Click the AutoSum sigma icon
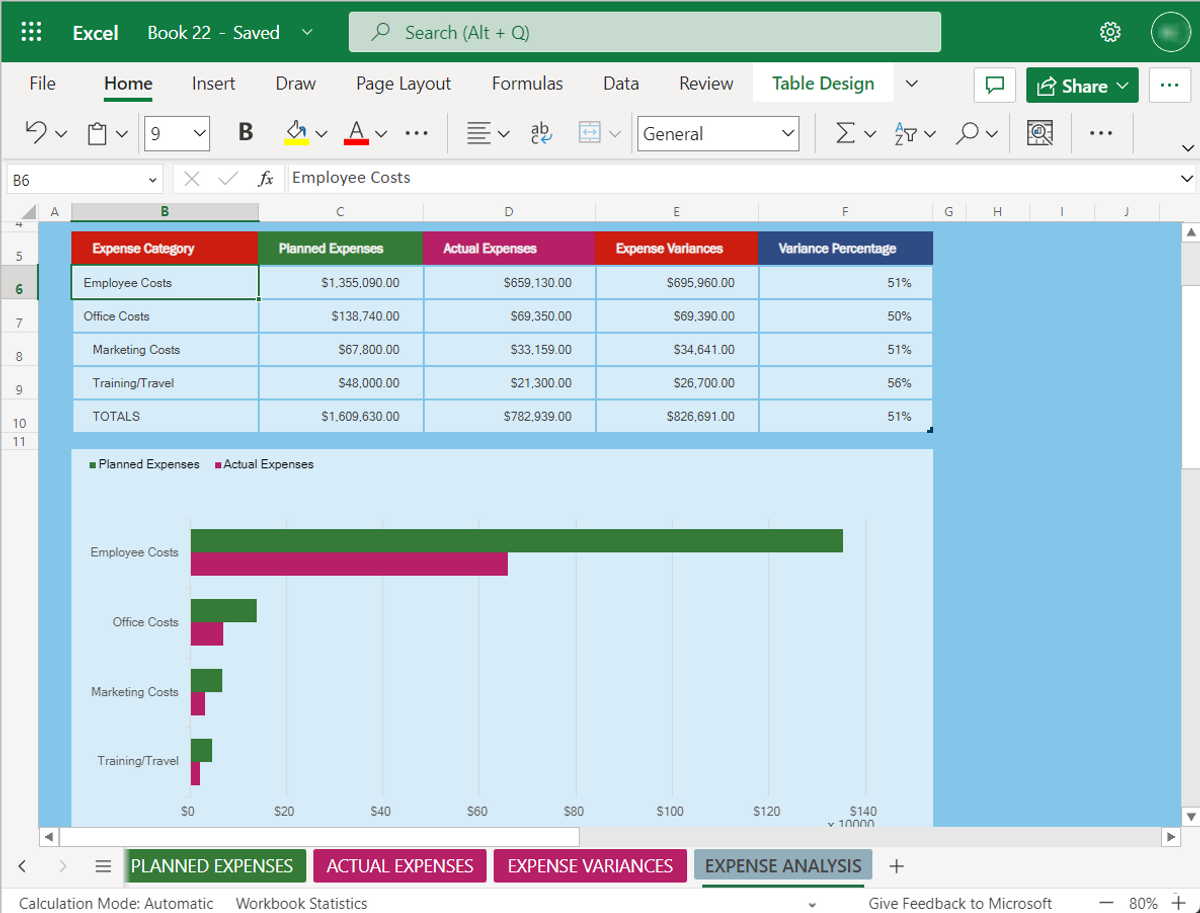The width and height of the screenshot is (1200, 913). coord(846,133)
